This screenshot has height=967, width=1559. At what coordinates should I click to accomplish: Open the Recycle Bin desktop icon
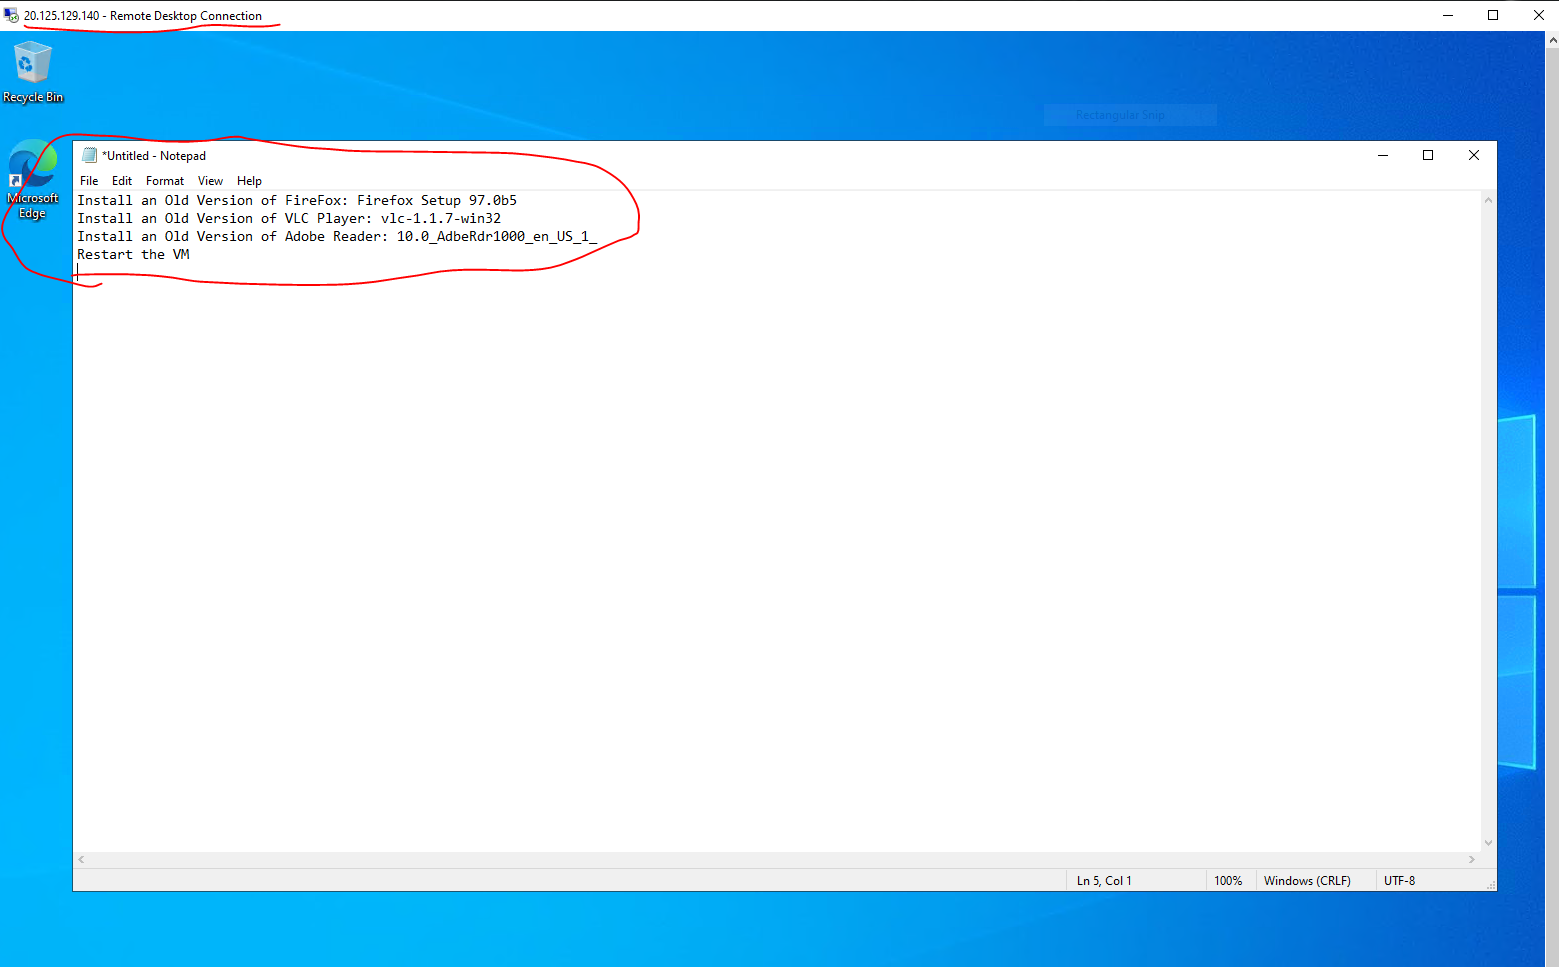32,72
